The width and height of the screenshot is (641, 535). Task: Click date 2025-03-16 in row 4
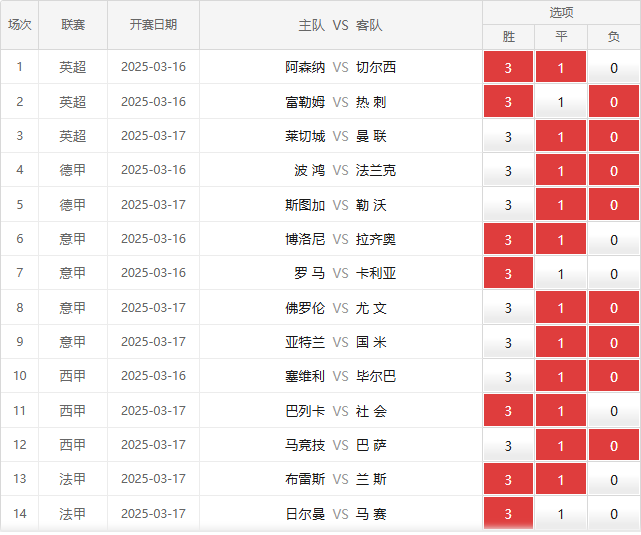(x=153, y=170)
